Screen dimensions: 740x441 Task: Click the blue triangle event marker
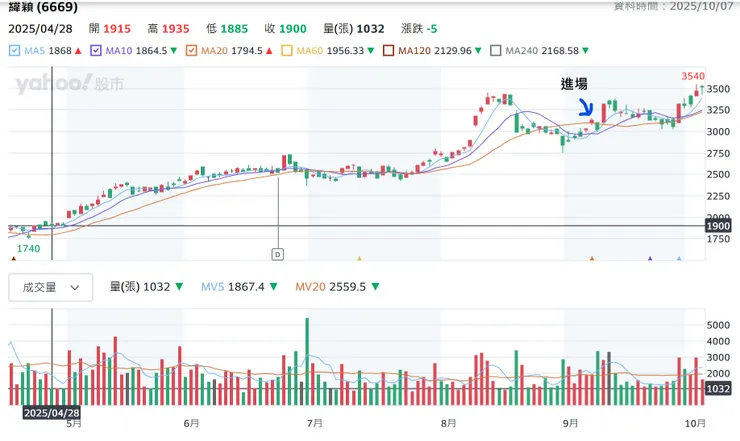pyautogui.click(x=650, y=259)
